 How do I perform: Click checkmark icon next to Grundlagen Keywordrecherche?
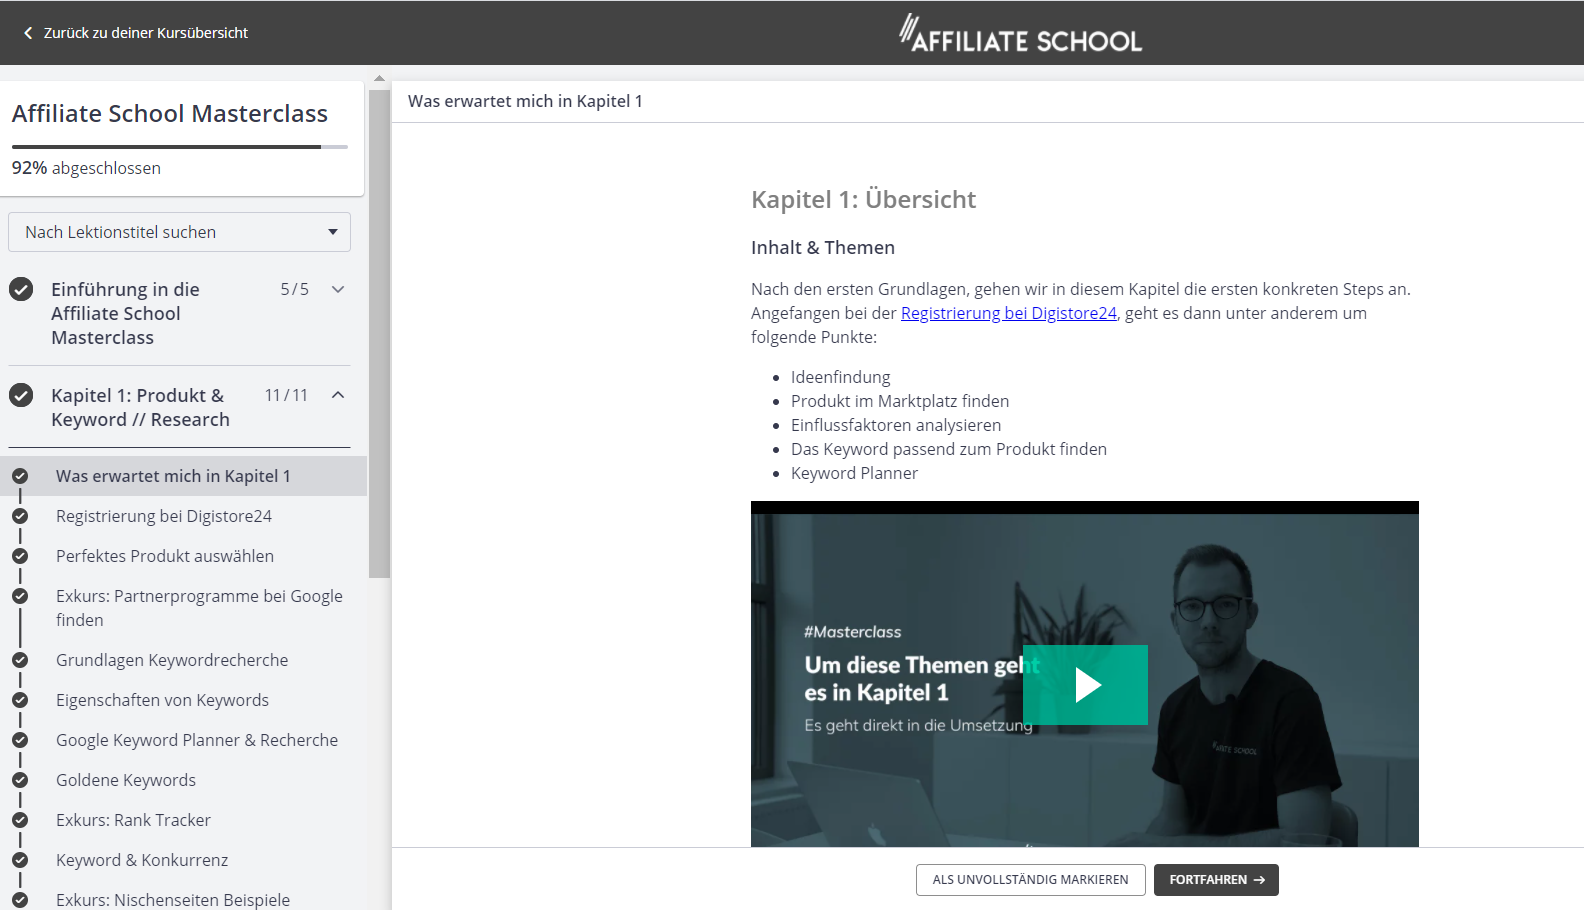[20, 660]
